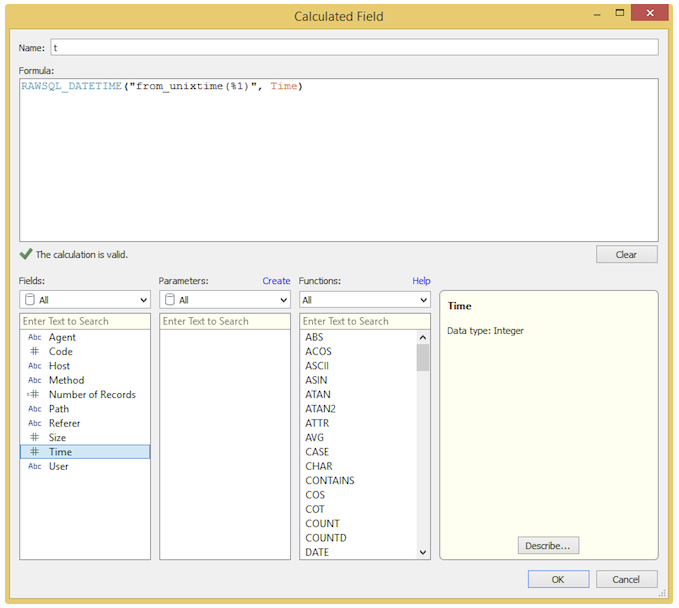Click the Describe... button
Image resolution: width=679 pixels, height=608 pixels.
point(548,546)
